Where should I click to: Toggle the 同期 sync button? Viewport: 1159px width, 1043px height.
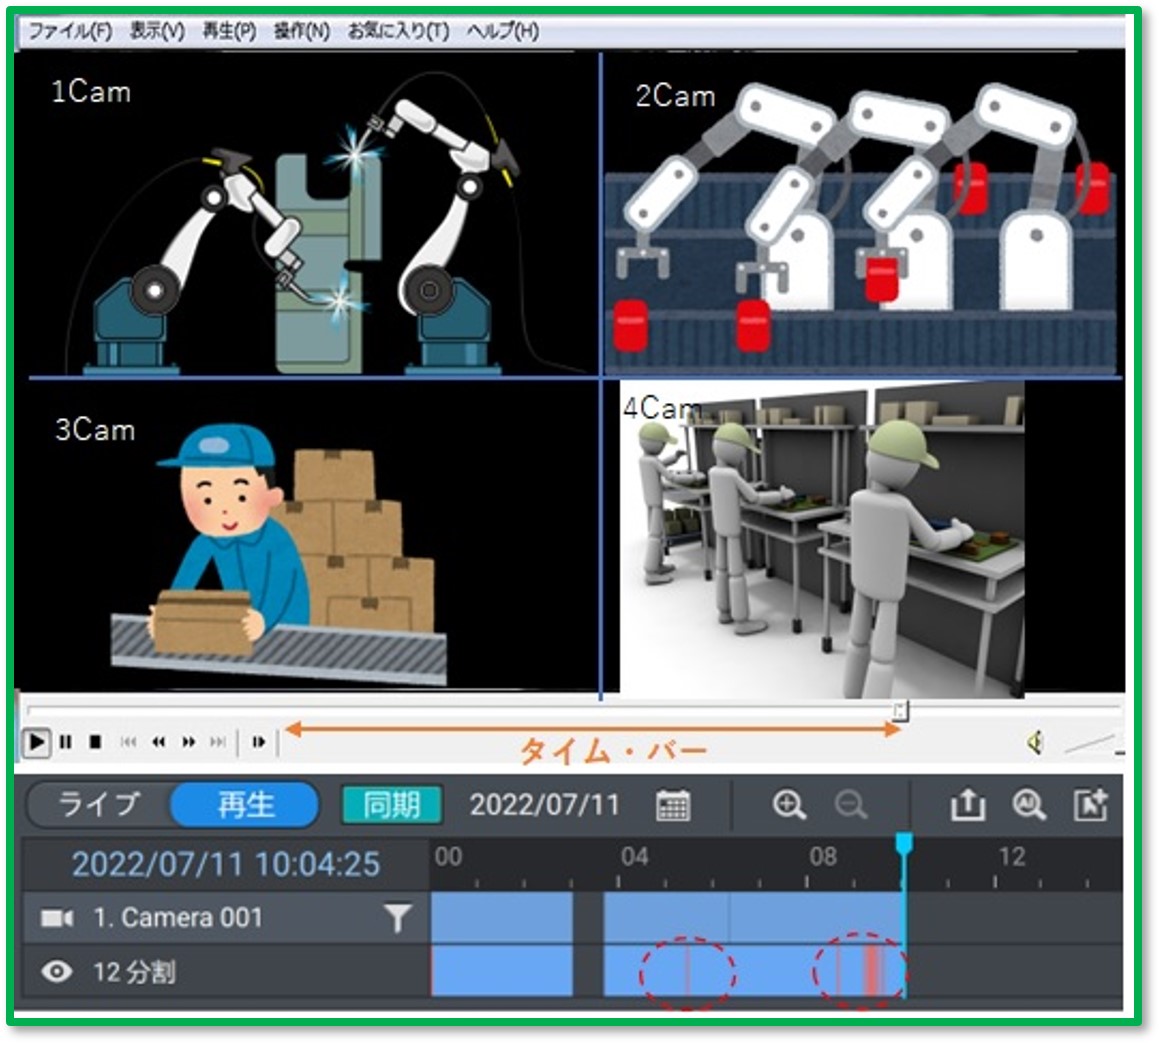click(391, 805)
